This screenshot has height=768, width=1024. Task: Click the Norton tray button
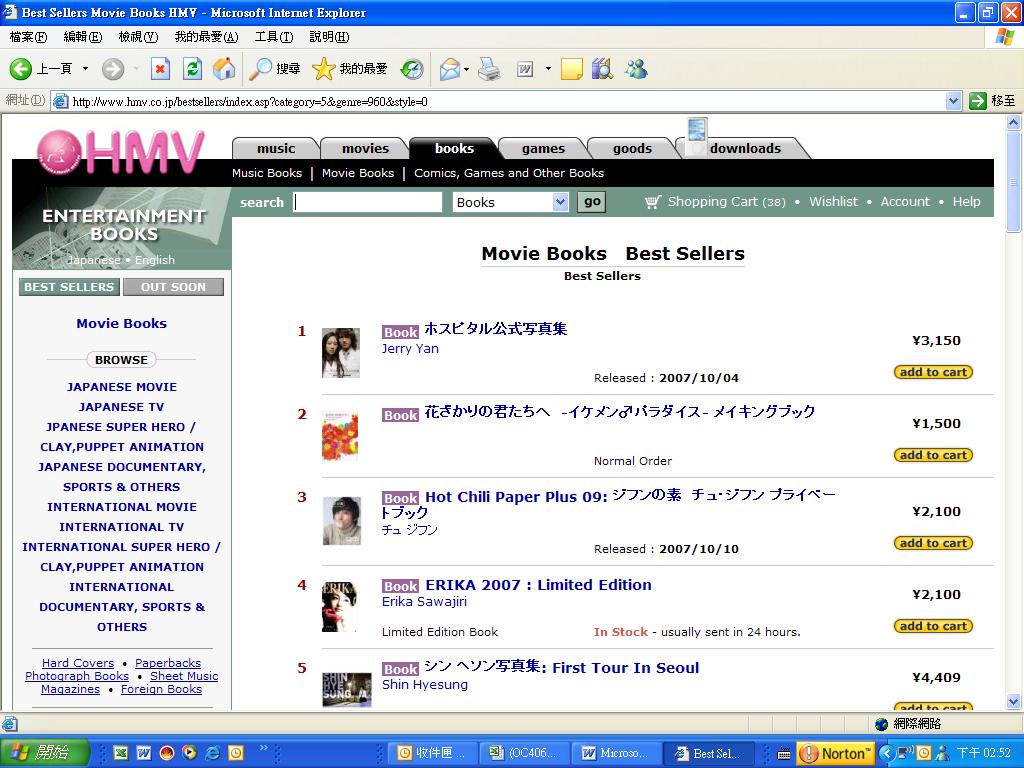coord(837,753)
